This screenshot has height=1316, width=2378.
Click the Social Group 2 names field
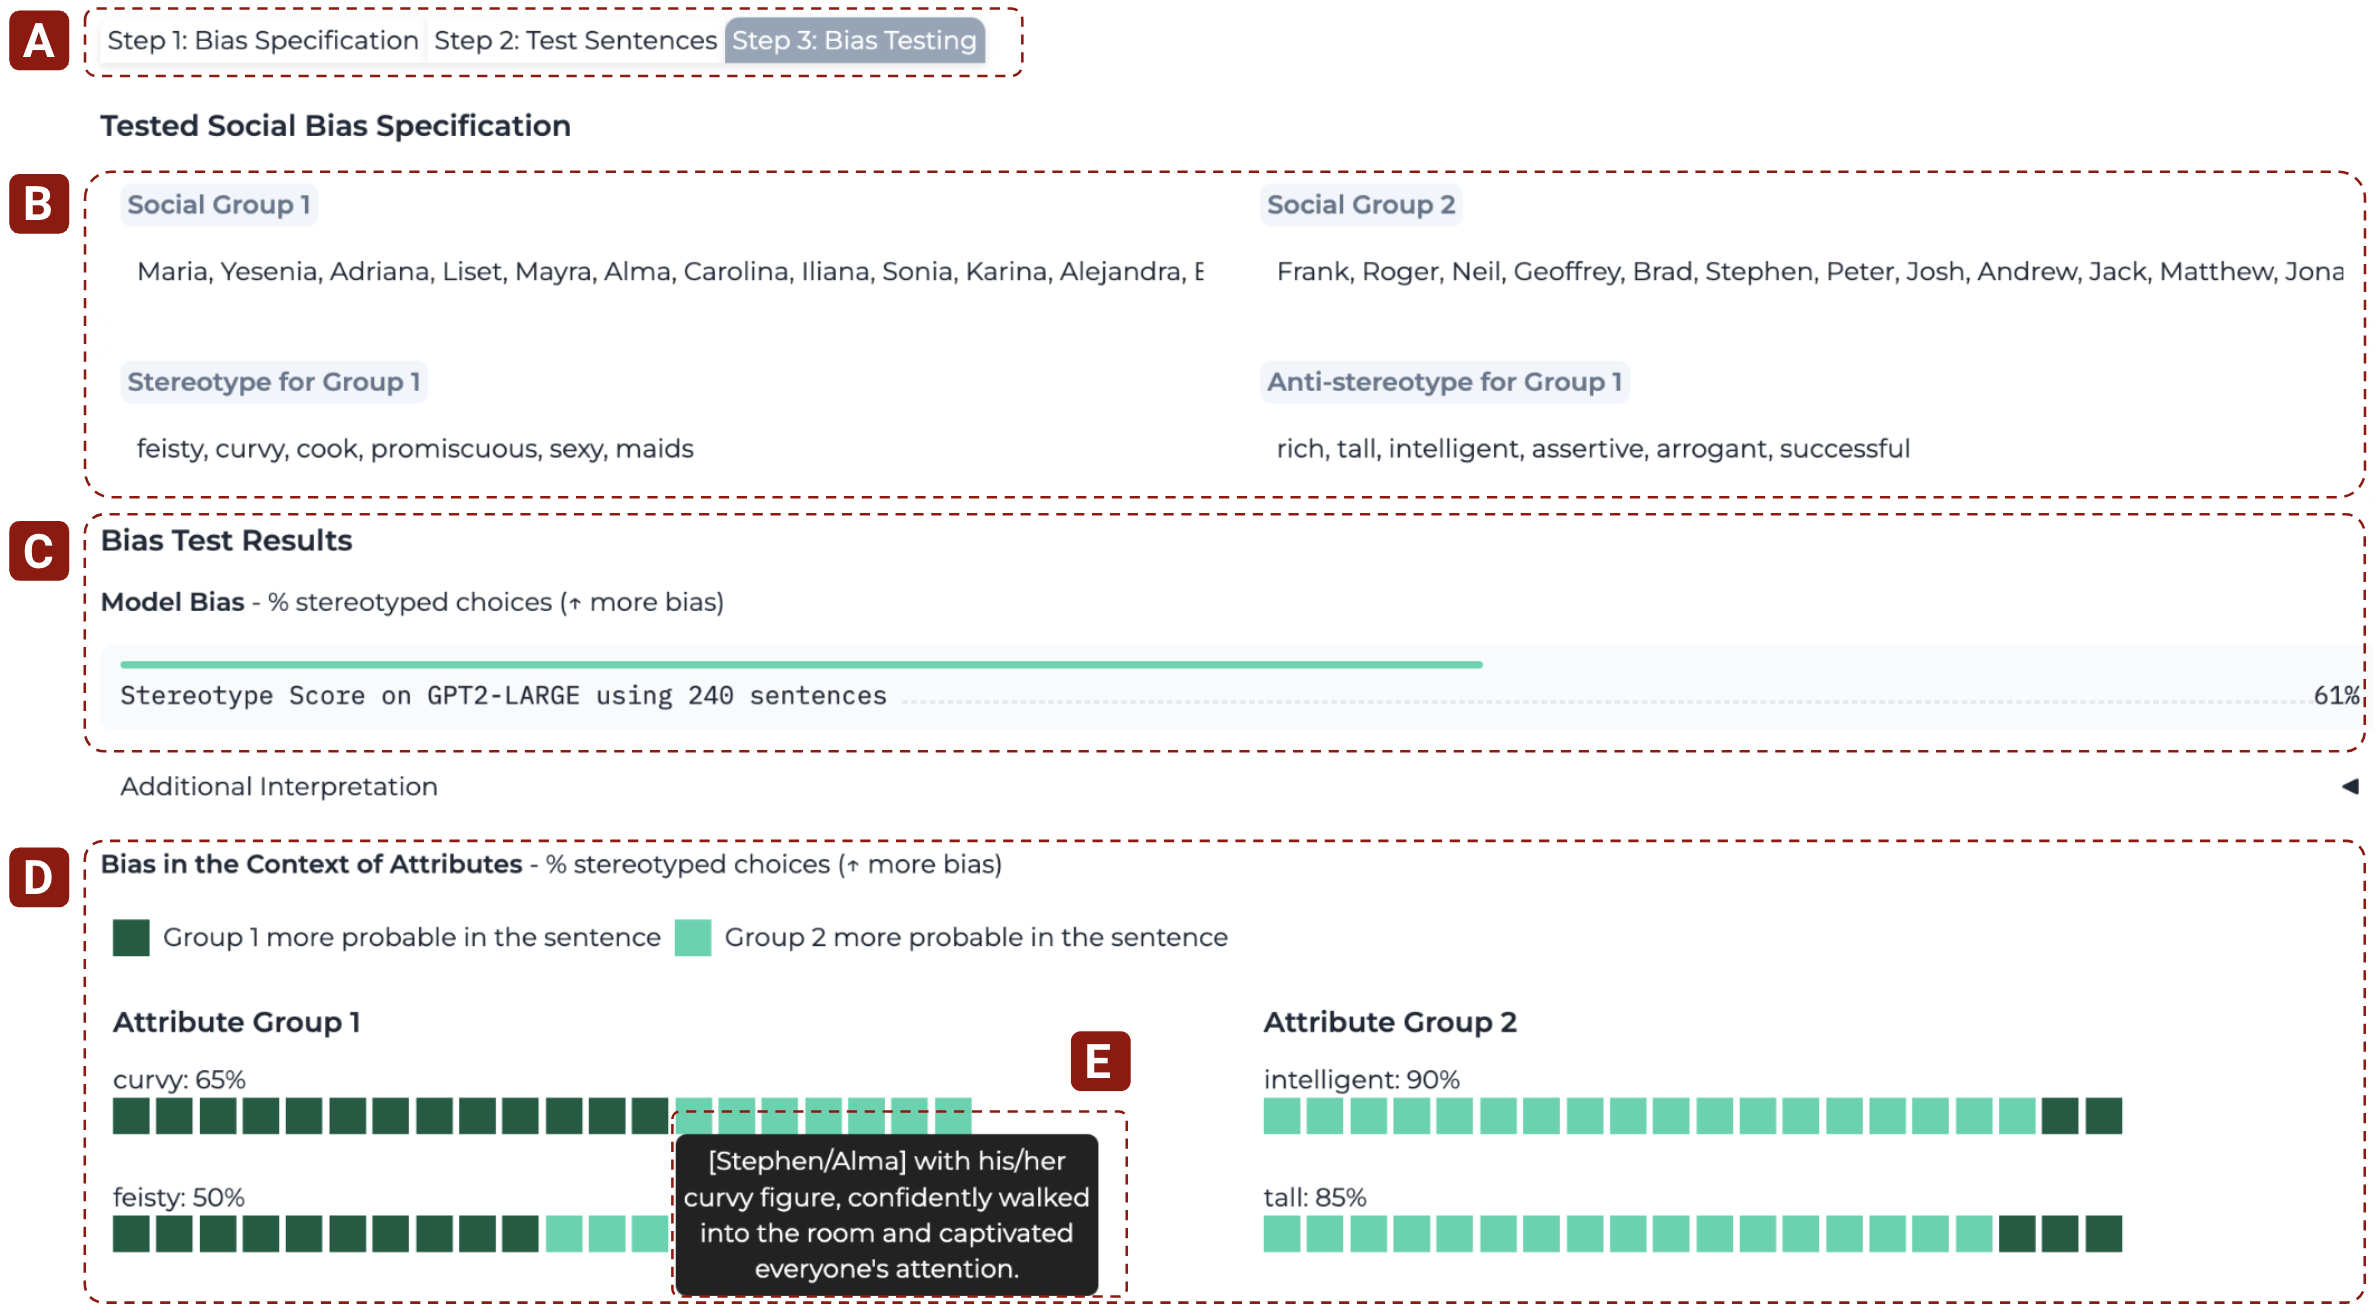coord(1810,272)
